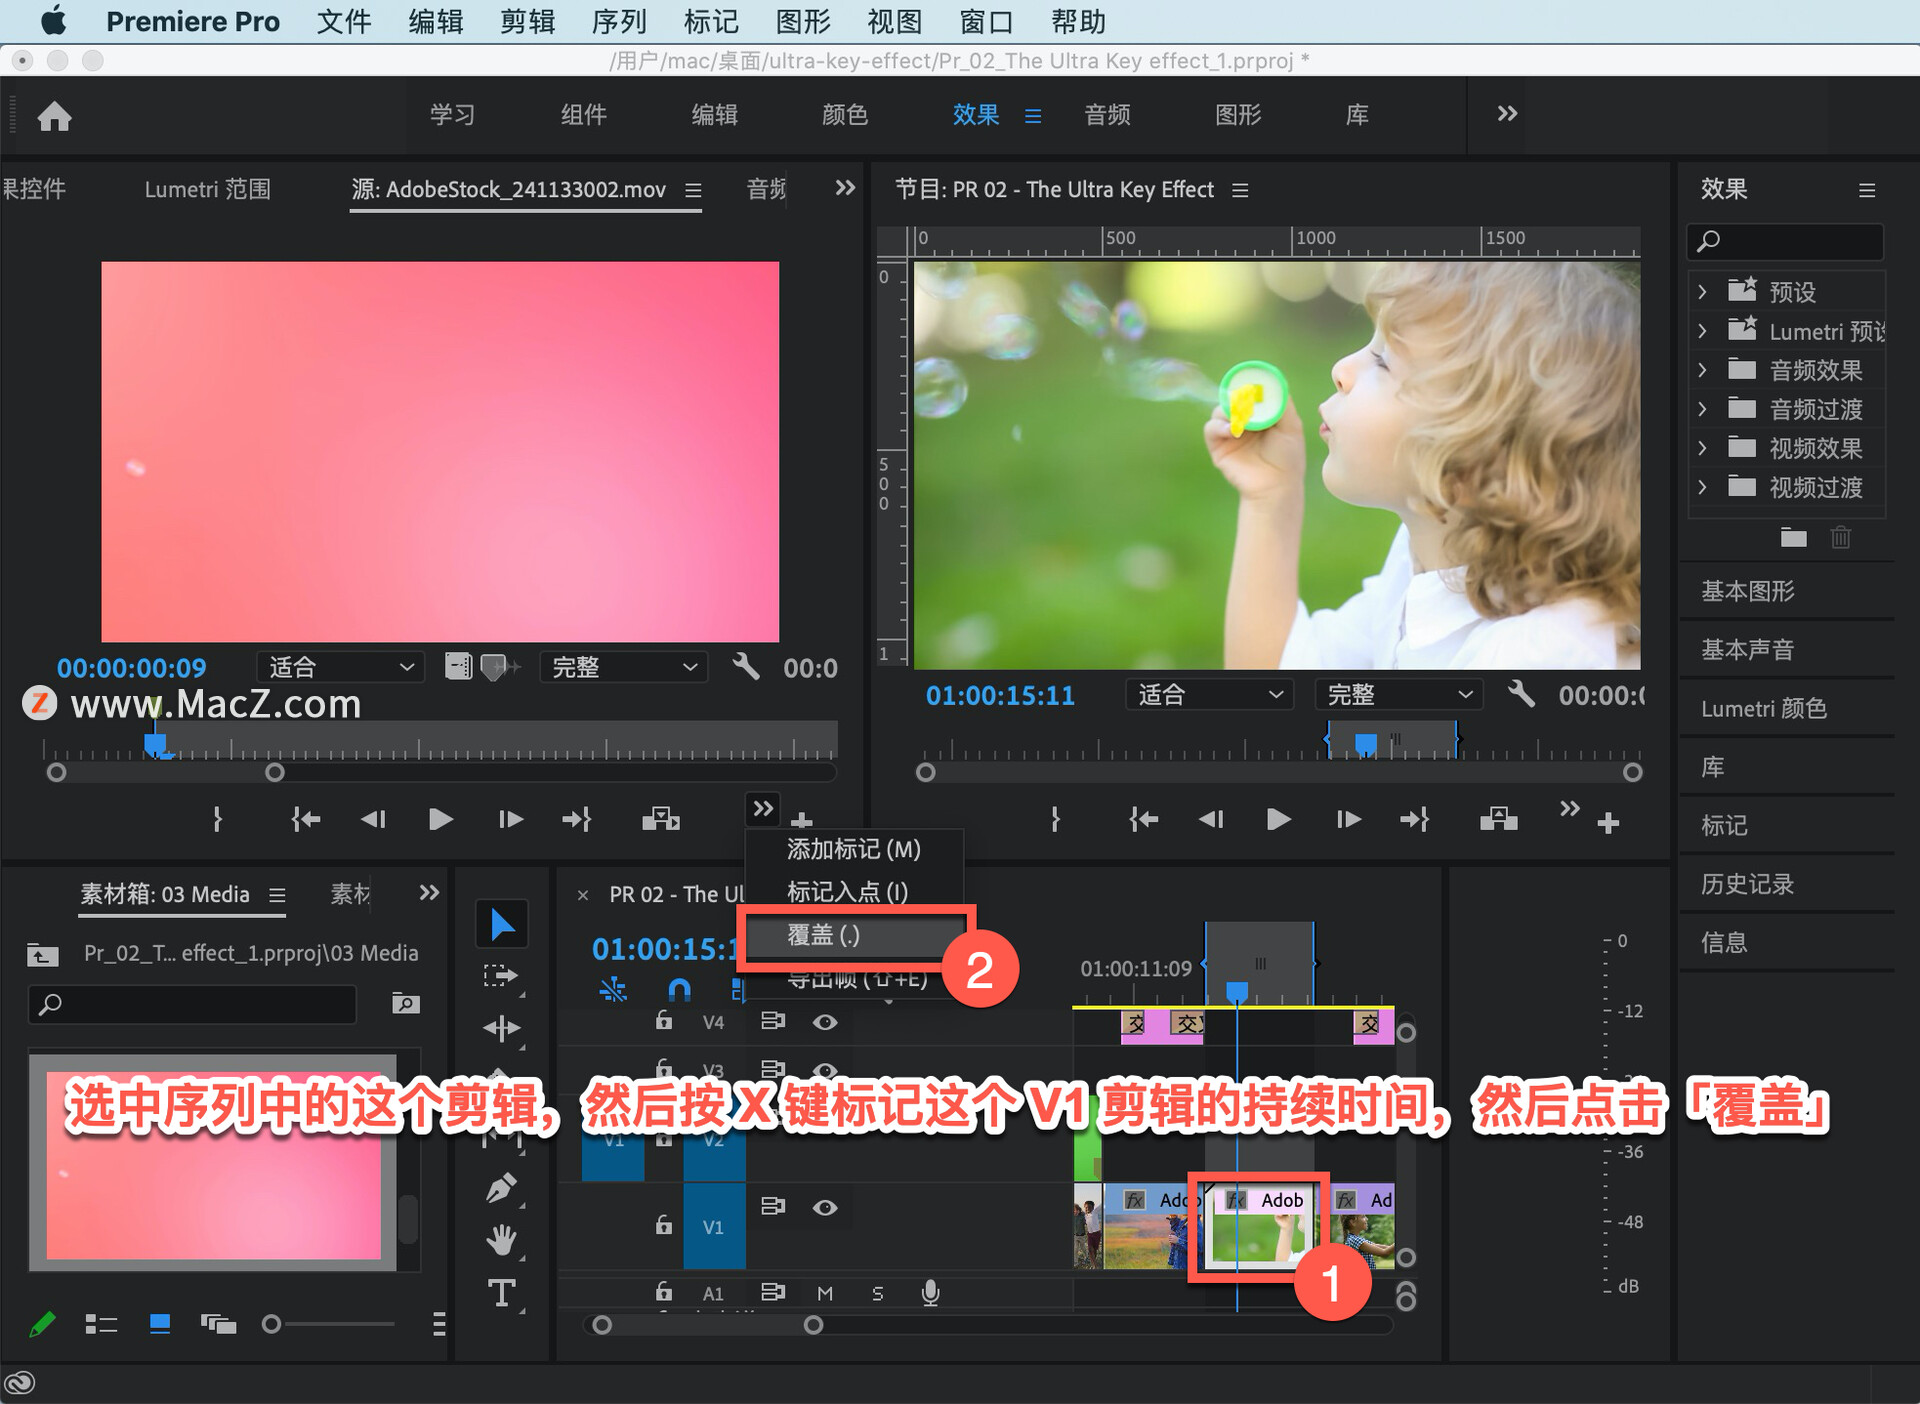The height and width of the screenshot is (1404, 1920).
Task: Go to Out point in Source monitor
Action: click(577, 820)
